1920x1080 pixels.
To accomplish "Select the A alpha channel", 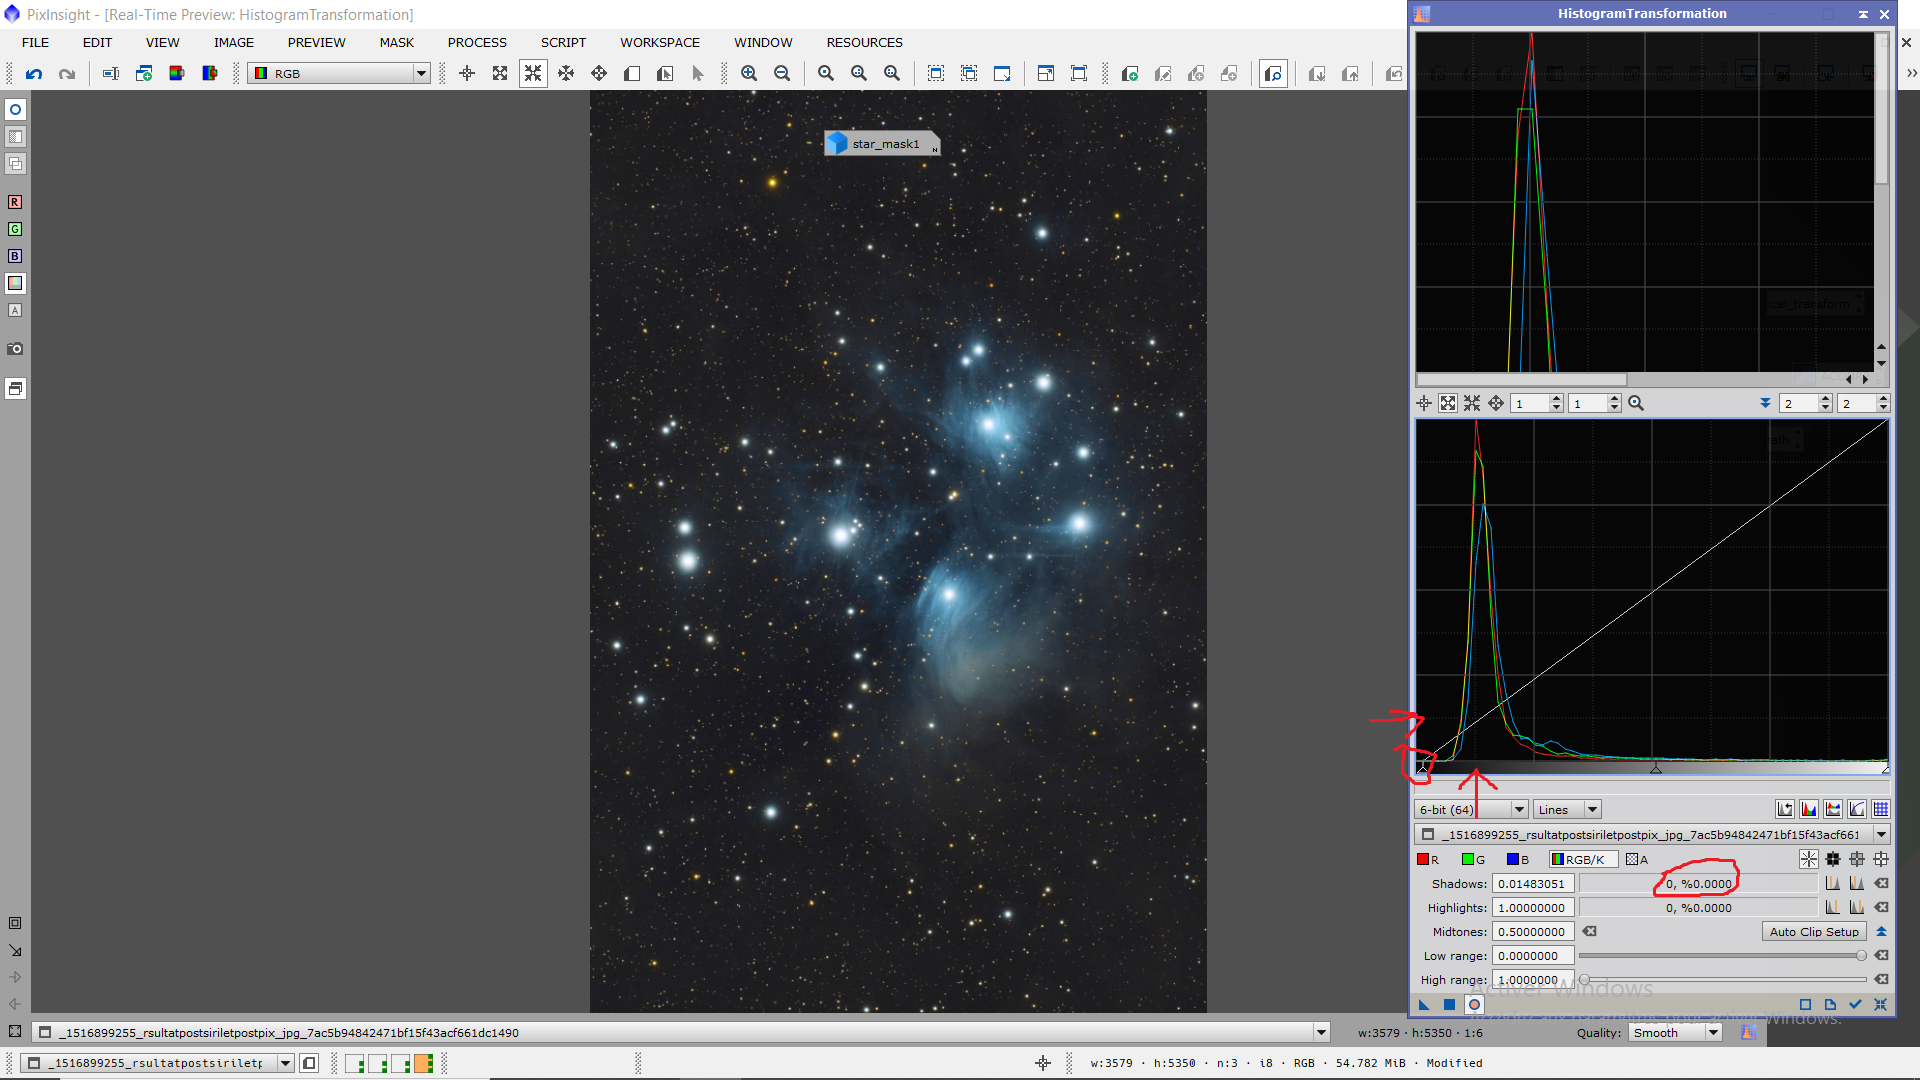I will point(1637,860).
